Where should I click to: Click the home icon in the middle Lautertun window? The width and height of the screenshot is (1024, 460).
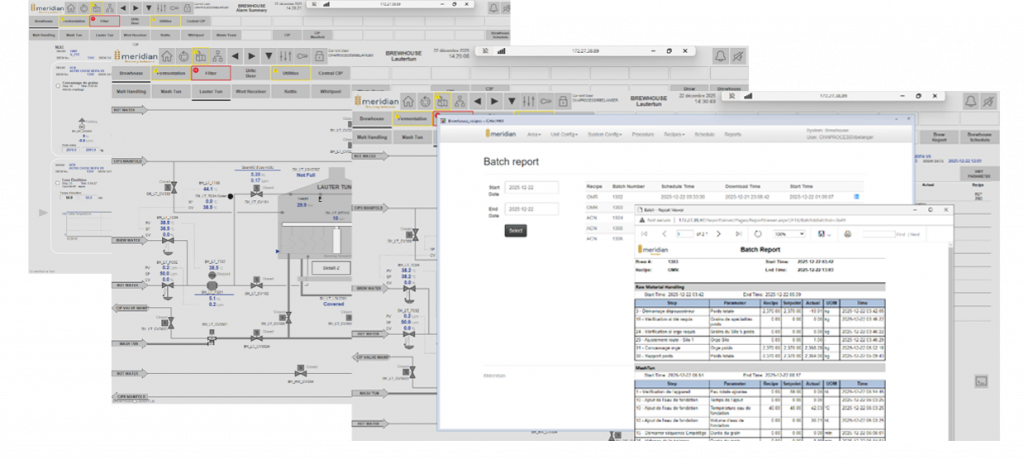click(168, 56)
